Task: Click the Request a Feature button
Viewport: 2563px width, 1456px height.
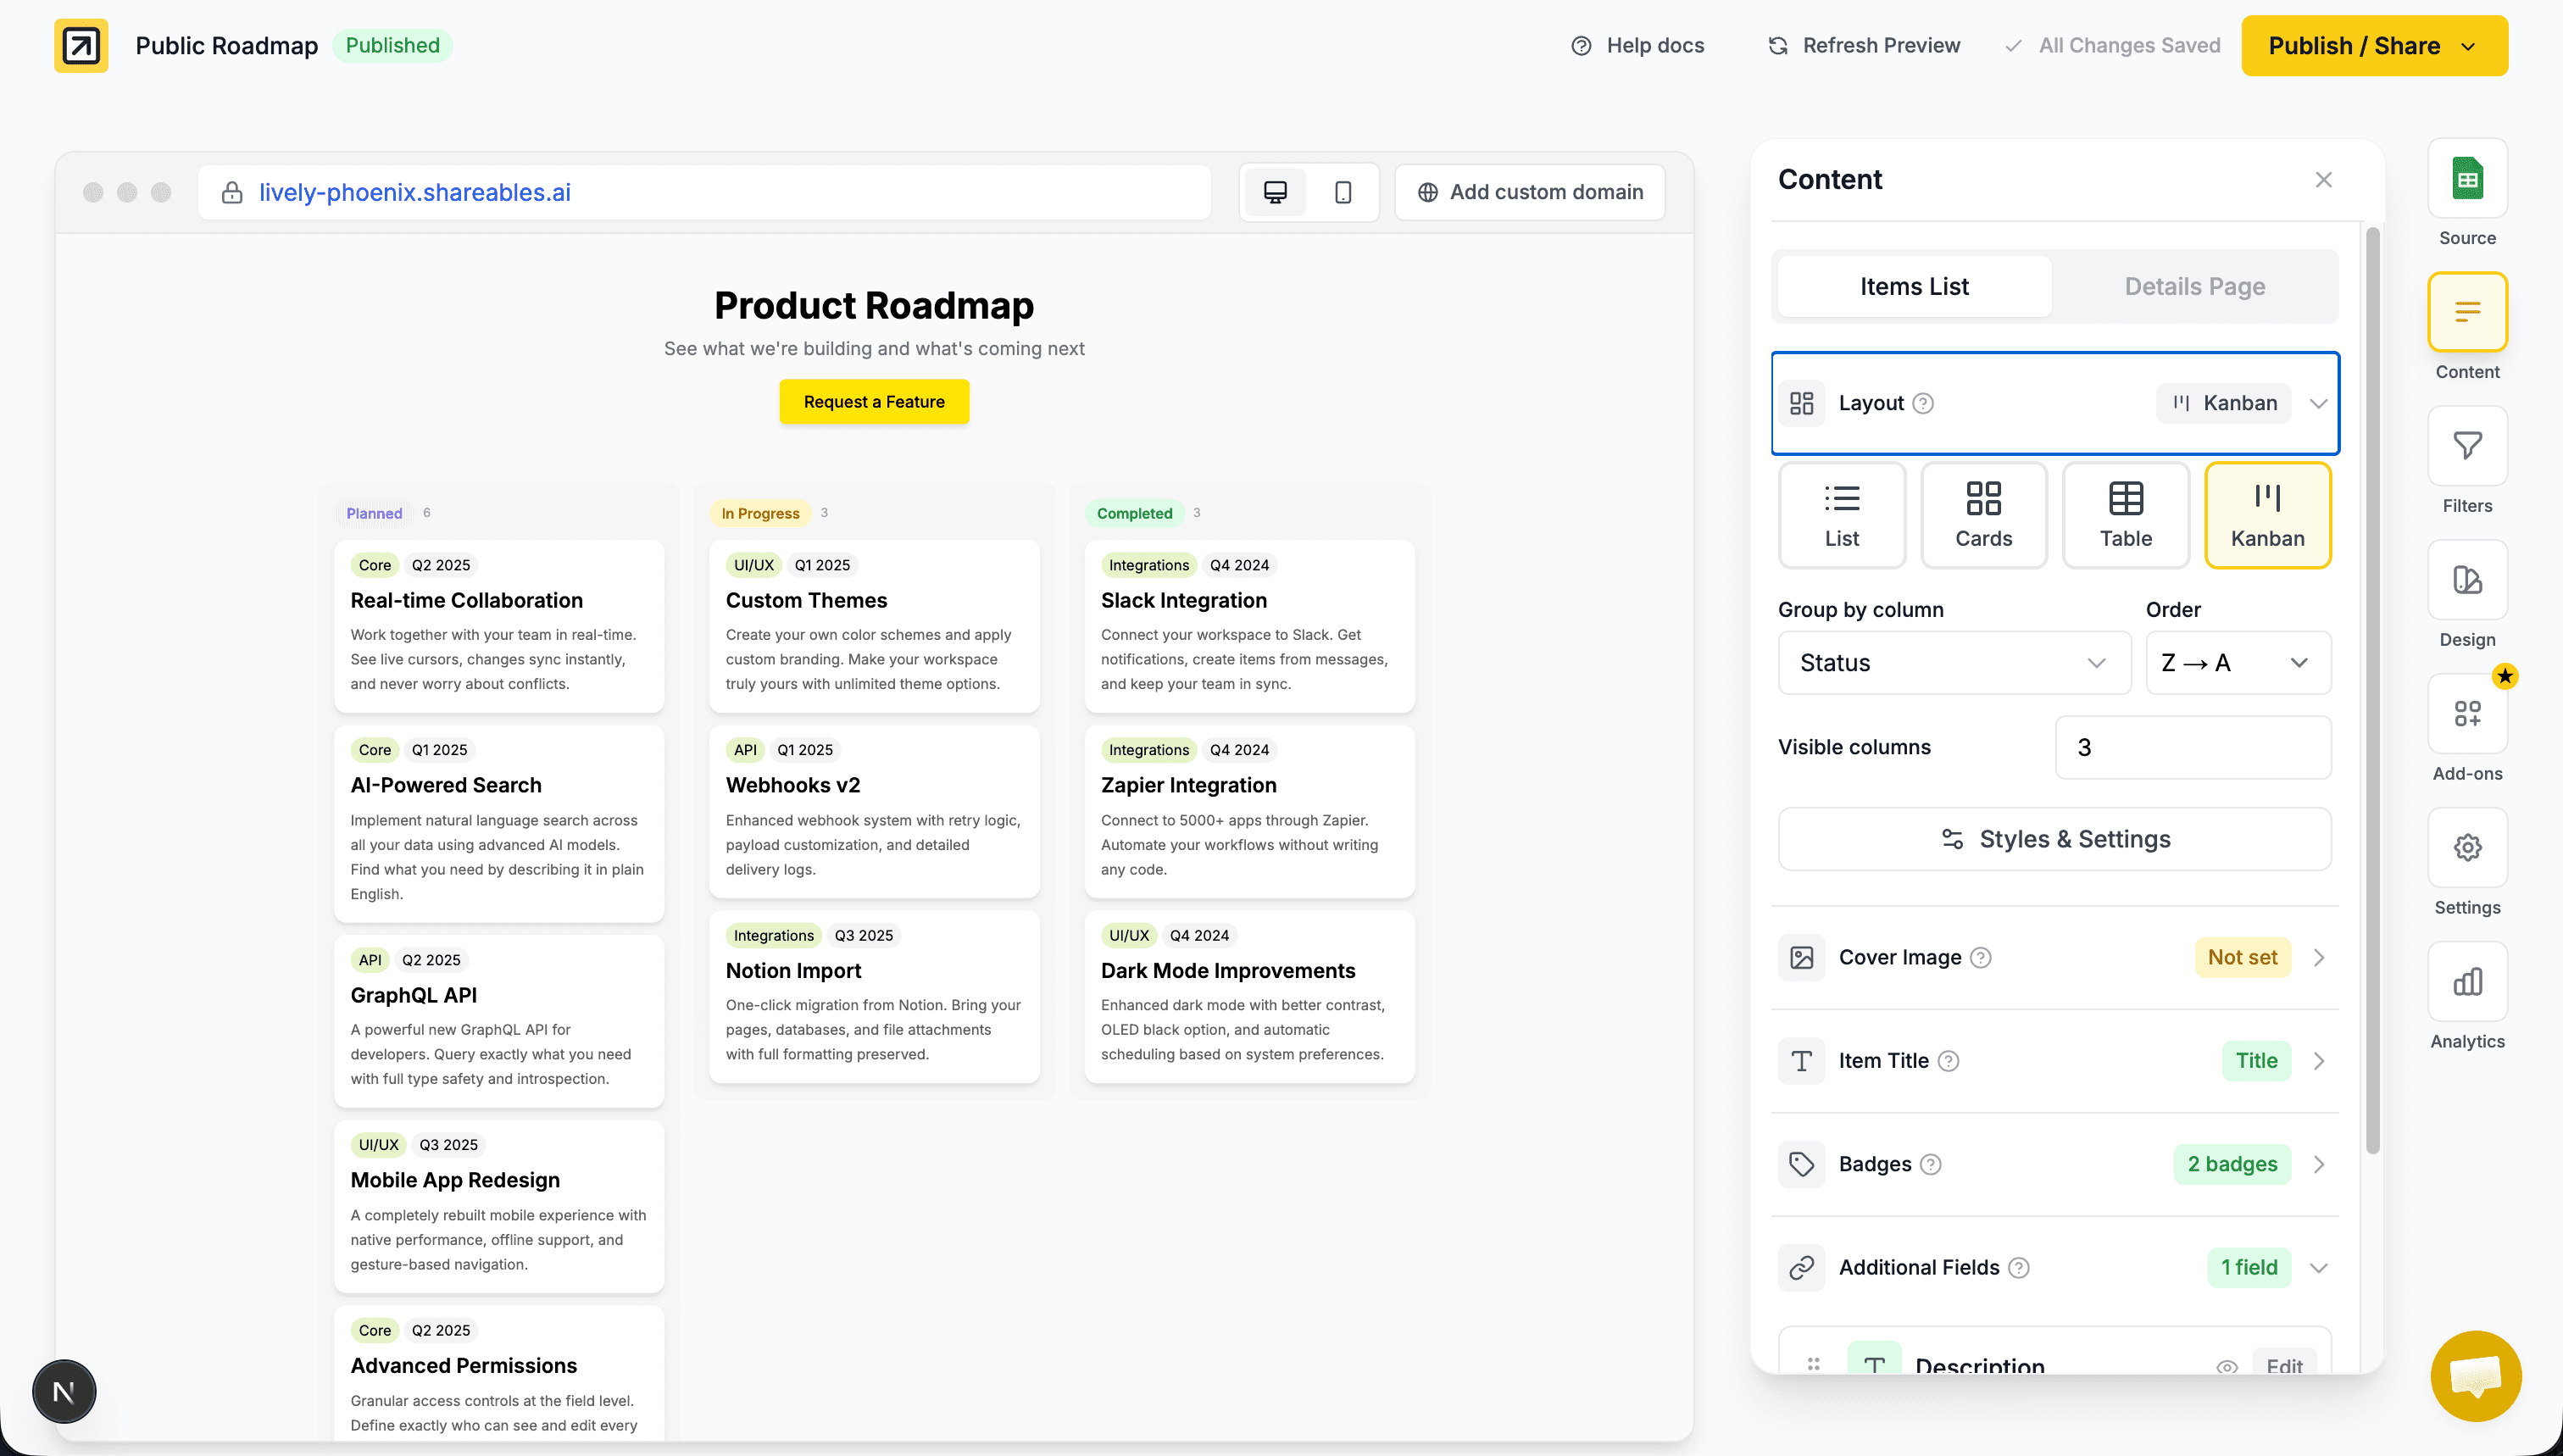Action: 873,401
